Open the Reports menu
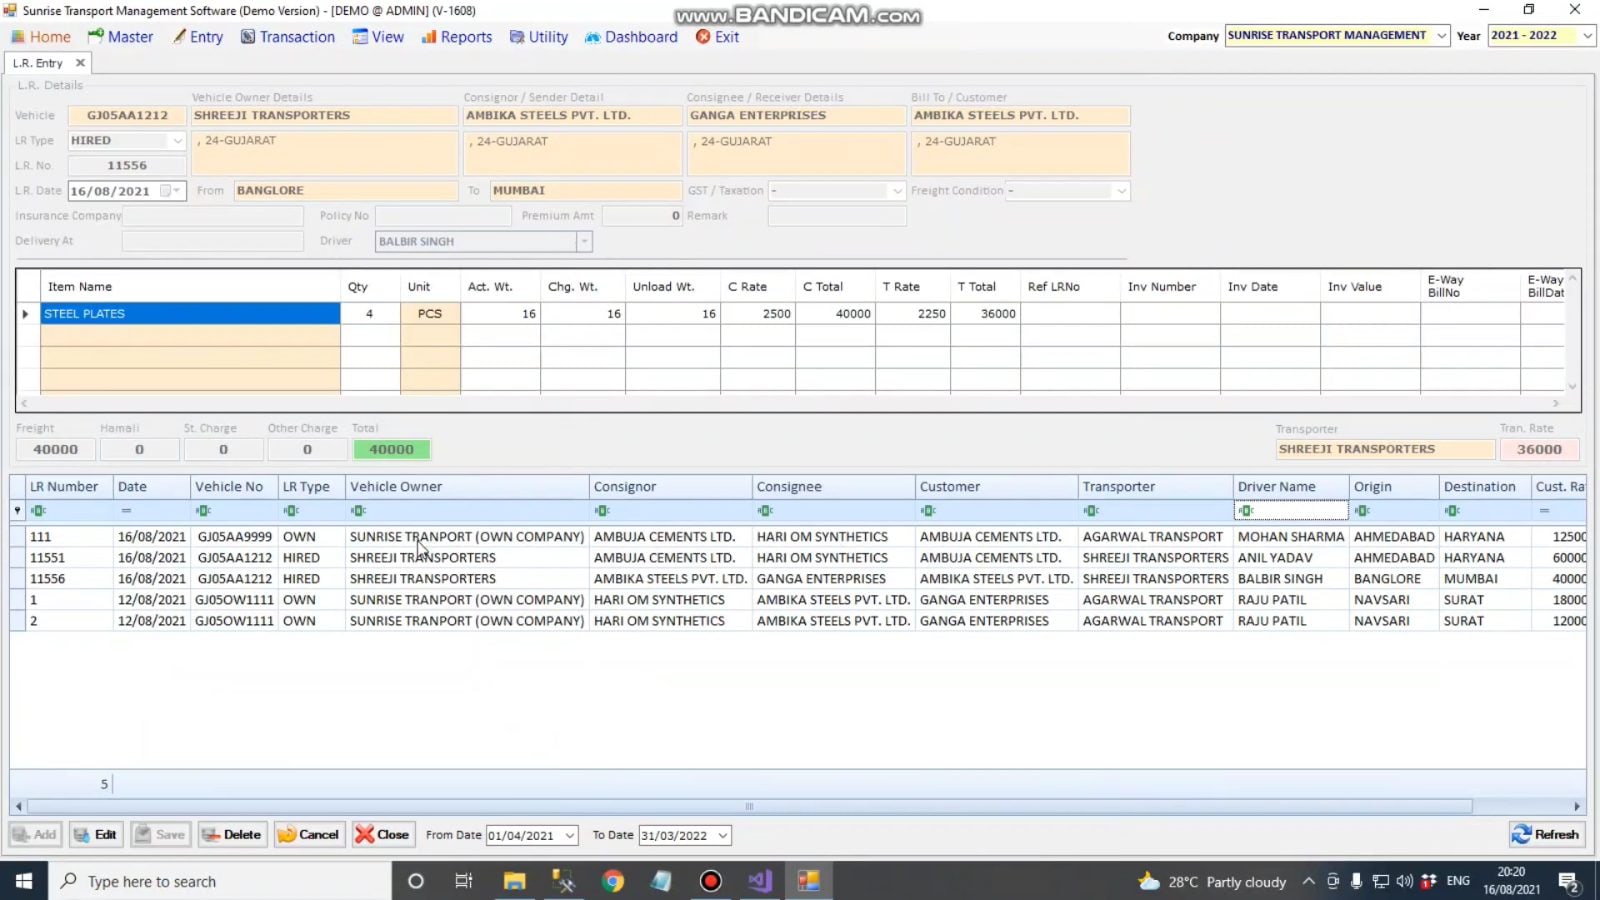 (456, 37)
